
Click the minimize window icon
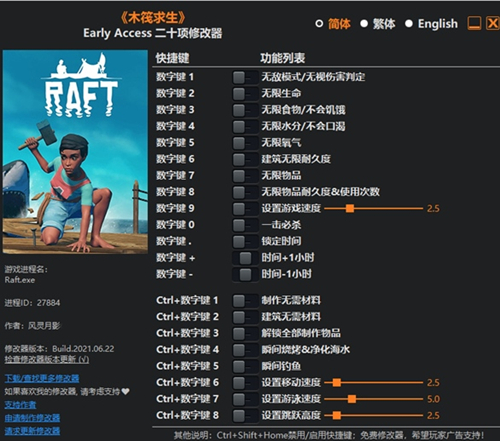click(x=474, y=23)
